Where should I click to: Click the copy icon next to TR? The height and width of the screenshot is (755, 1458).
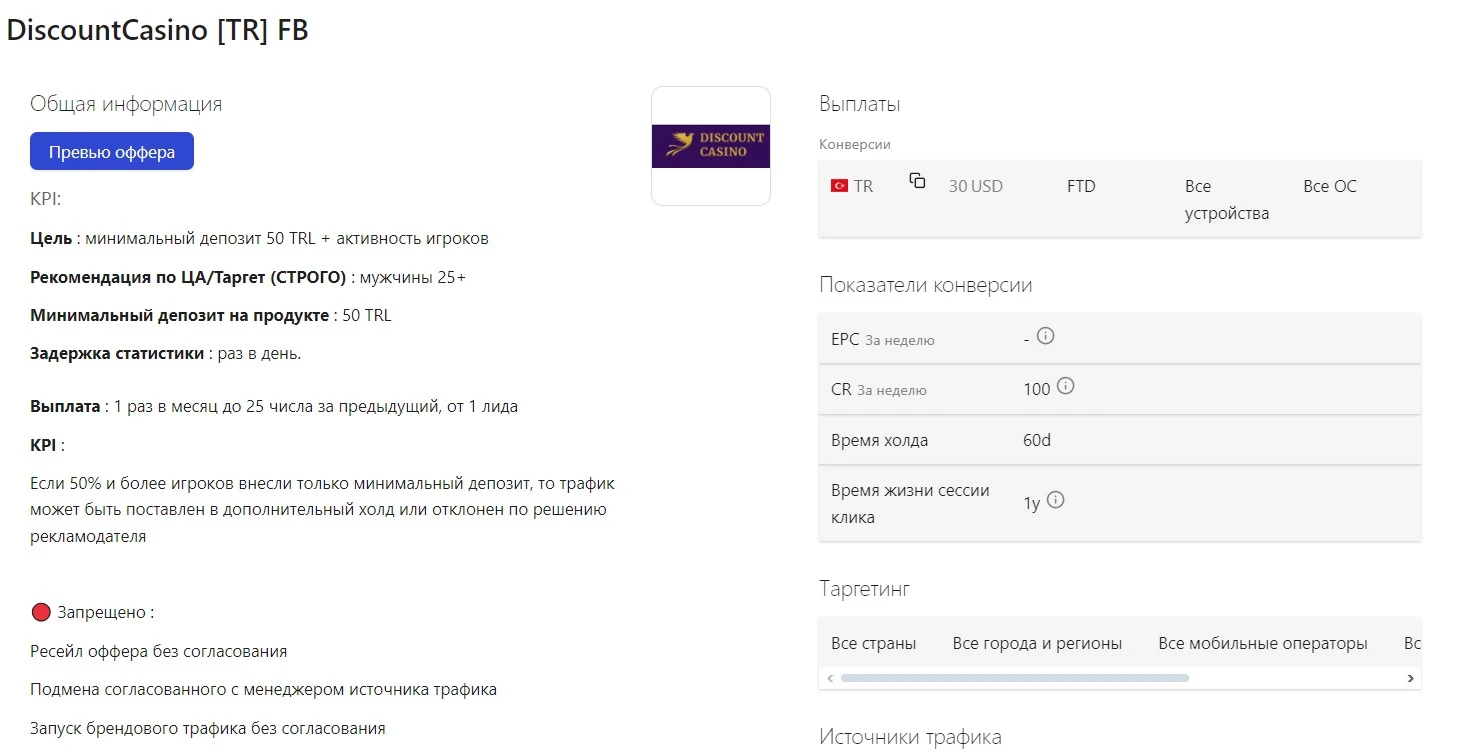point(917,181)
